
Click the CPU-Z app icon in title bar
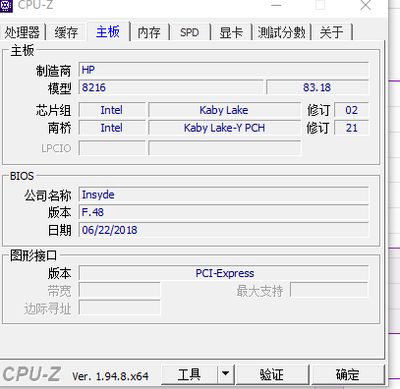6,6
